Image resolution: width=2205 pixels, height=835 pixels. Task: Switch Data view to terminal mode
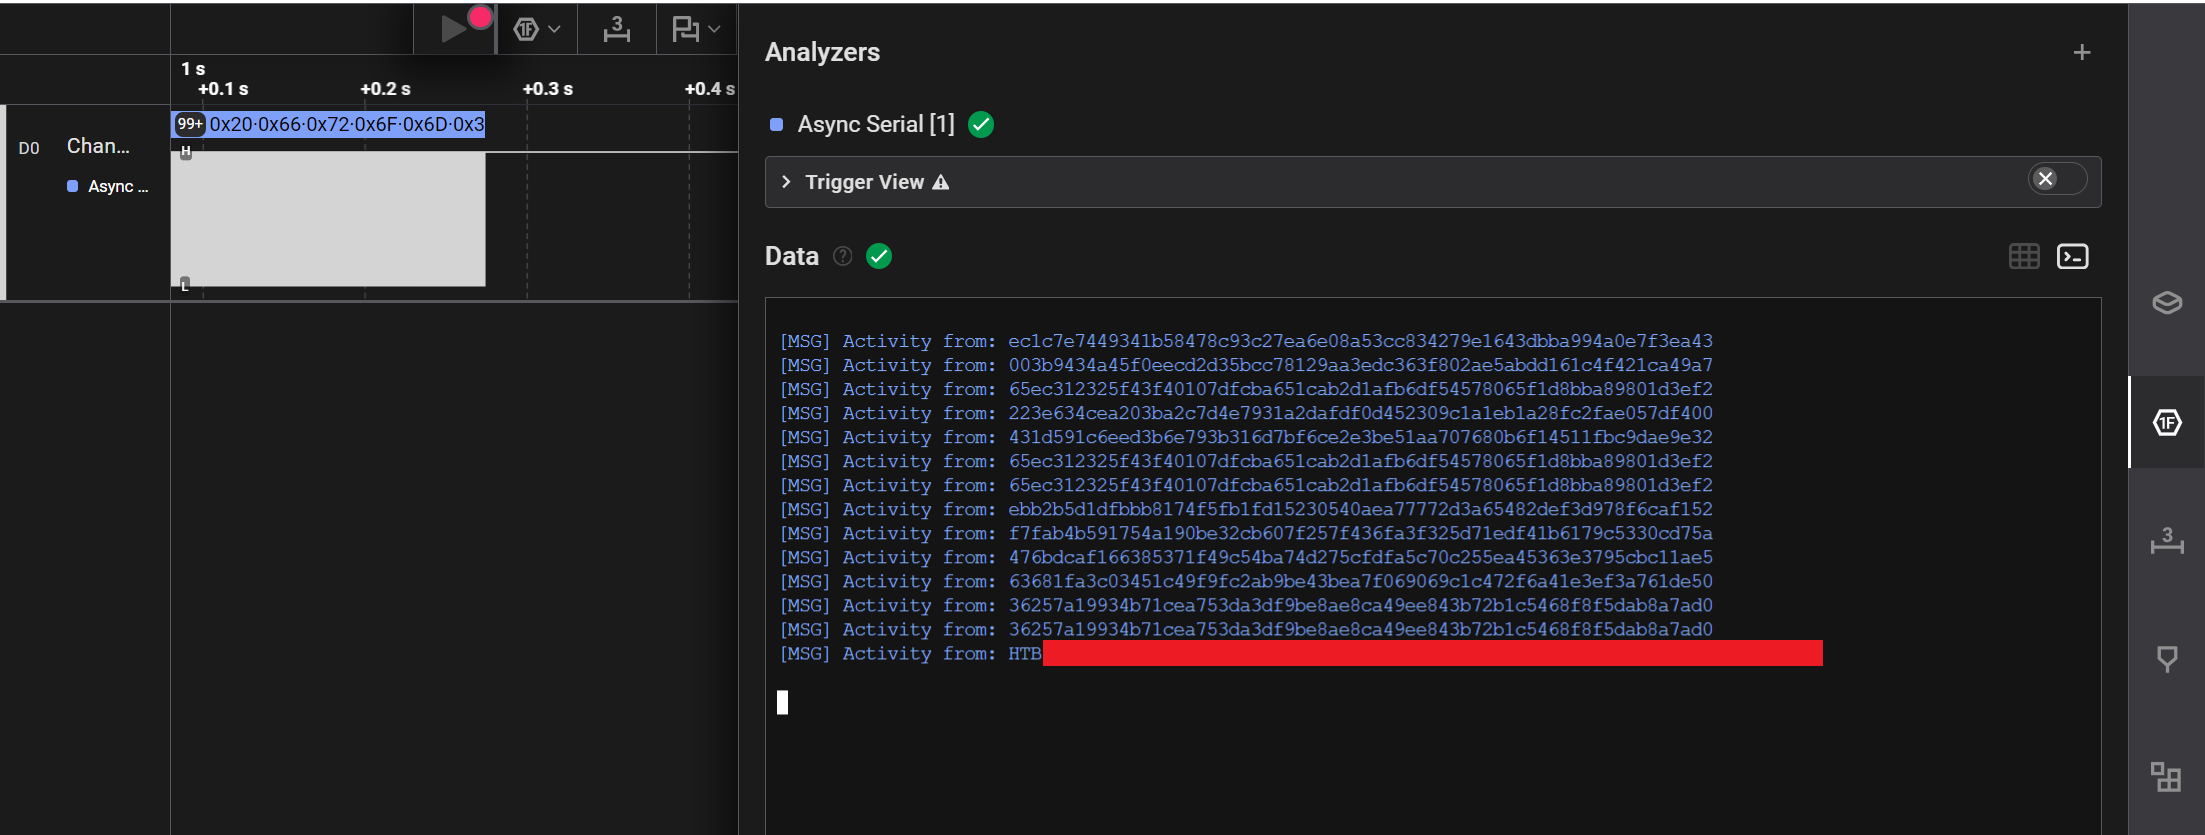coord(2072,257)
